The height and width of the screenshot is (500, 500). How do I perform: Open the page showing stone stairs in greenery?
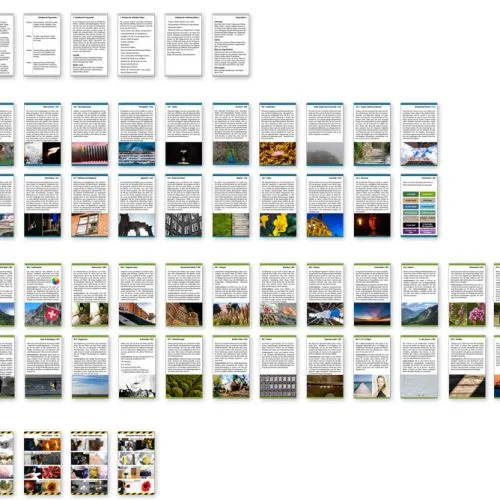(372, 134)
